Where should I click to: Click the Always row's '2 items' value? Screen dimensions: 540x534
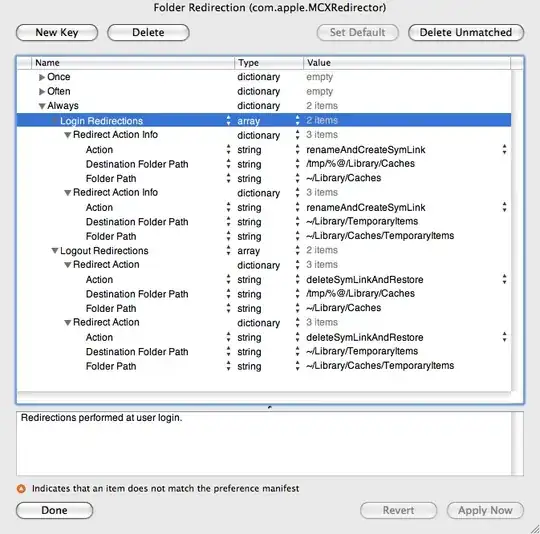322,106
